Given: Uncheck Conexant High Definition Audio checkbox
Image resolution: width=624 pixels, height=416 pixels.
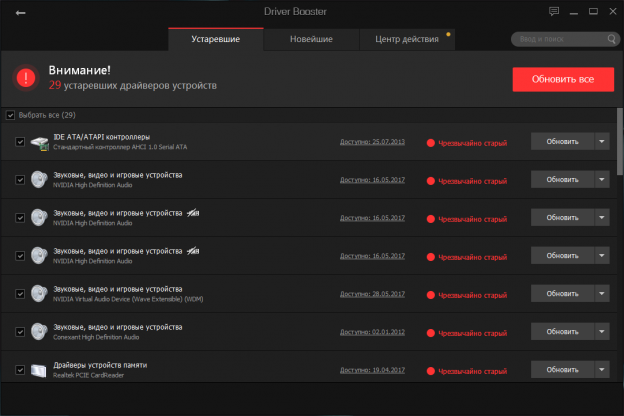Looking at the screenshot, I should pyautogui.click(x=20, y=332).
